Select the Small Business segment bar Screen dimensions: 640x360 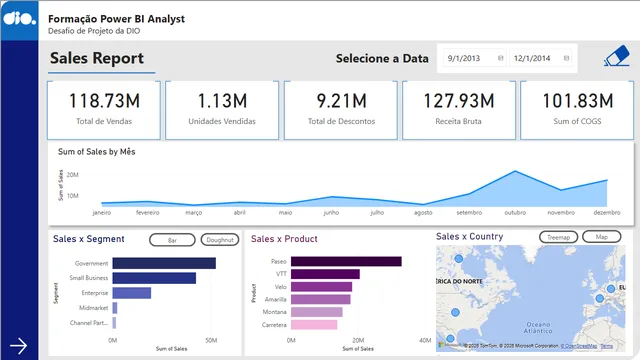[154, 278]
